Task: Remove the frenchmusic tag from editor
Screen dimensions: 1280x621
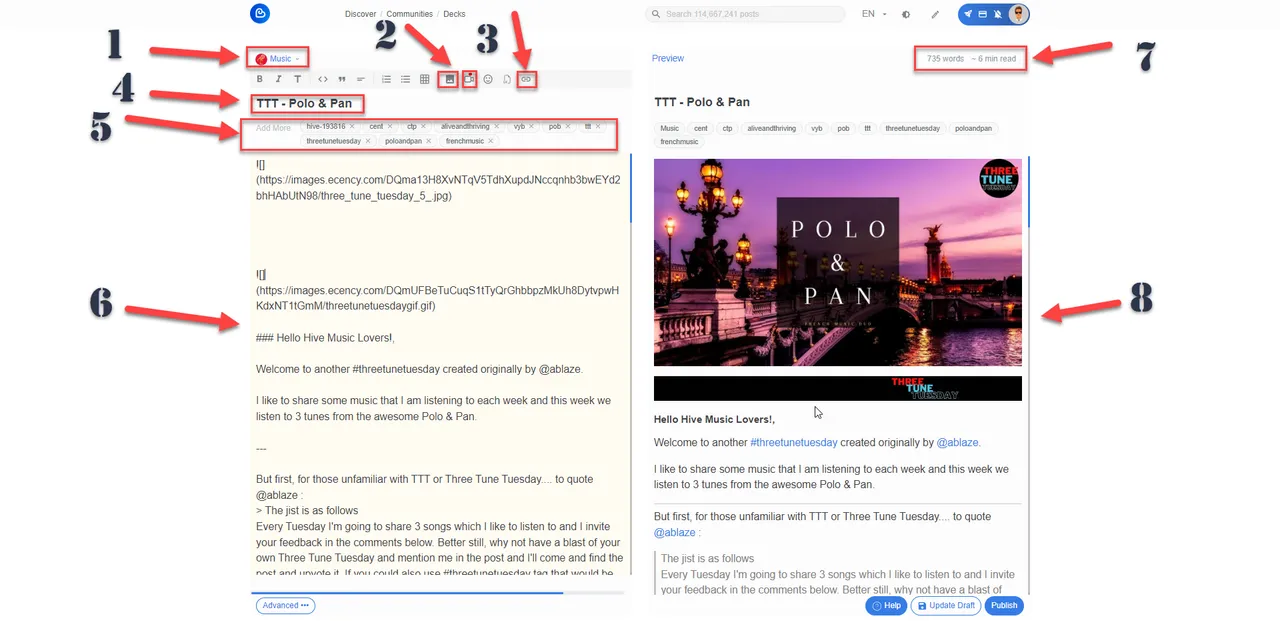Action: pyautogui.click(x=490, y=141)
